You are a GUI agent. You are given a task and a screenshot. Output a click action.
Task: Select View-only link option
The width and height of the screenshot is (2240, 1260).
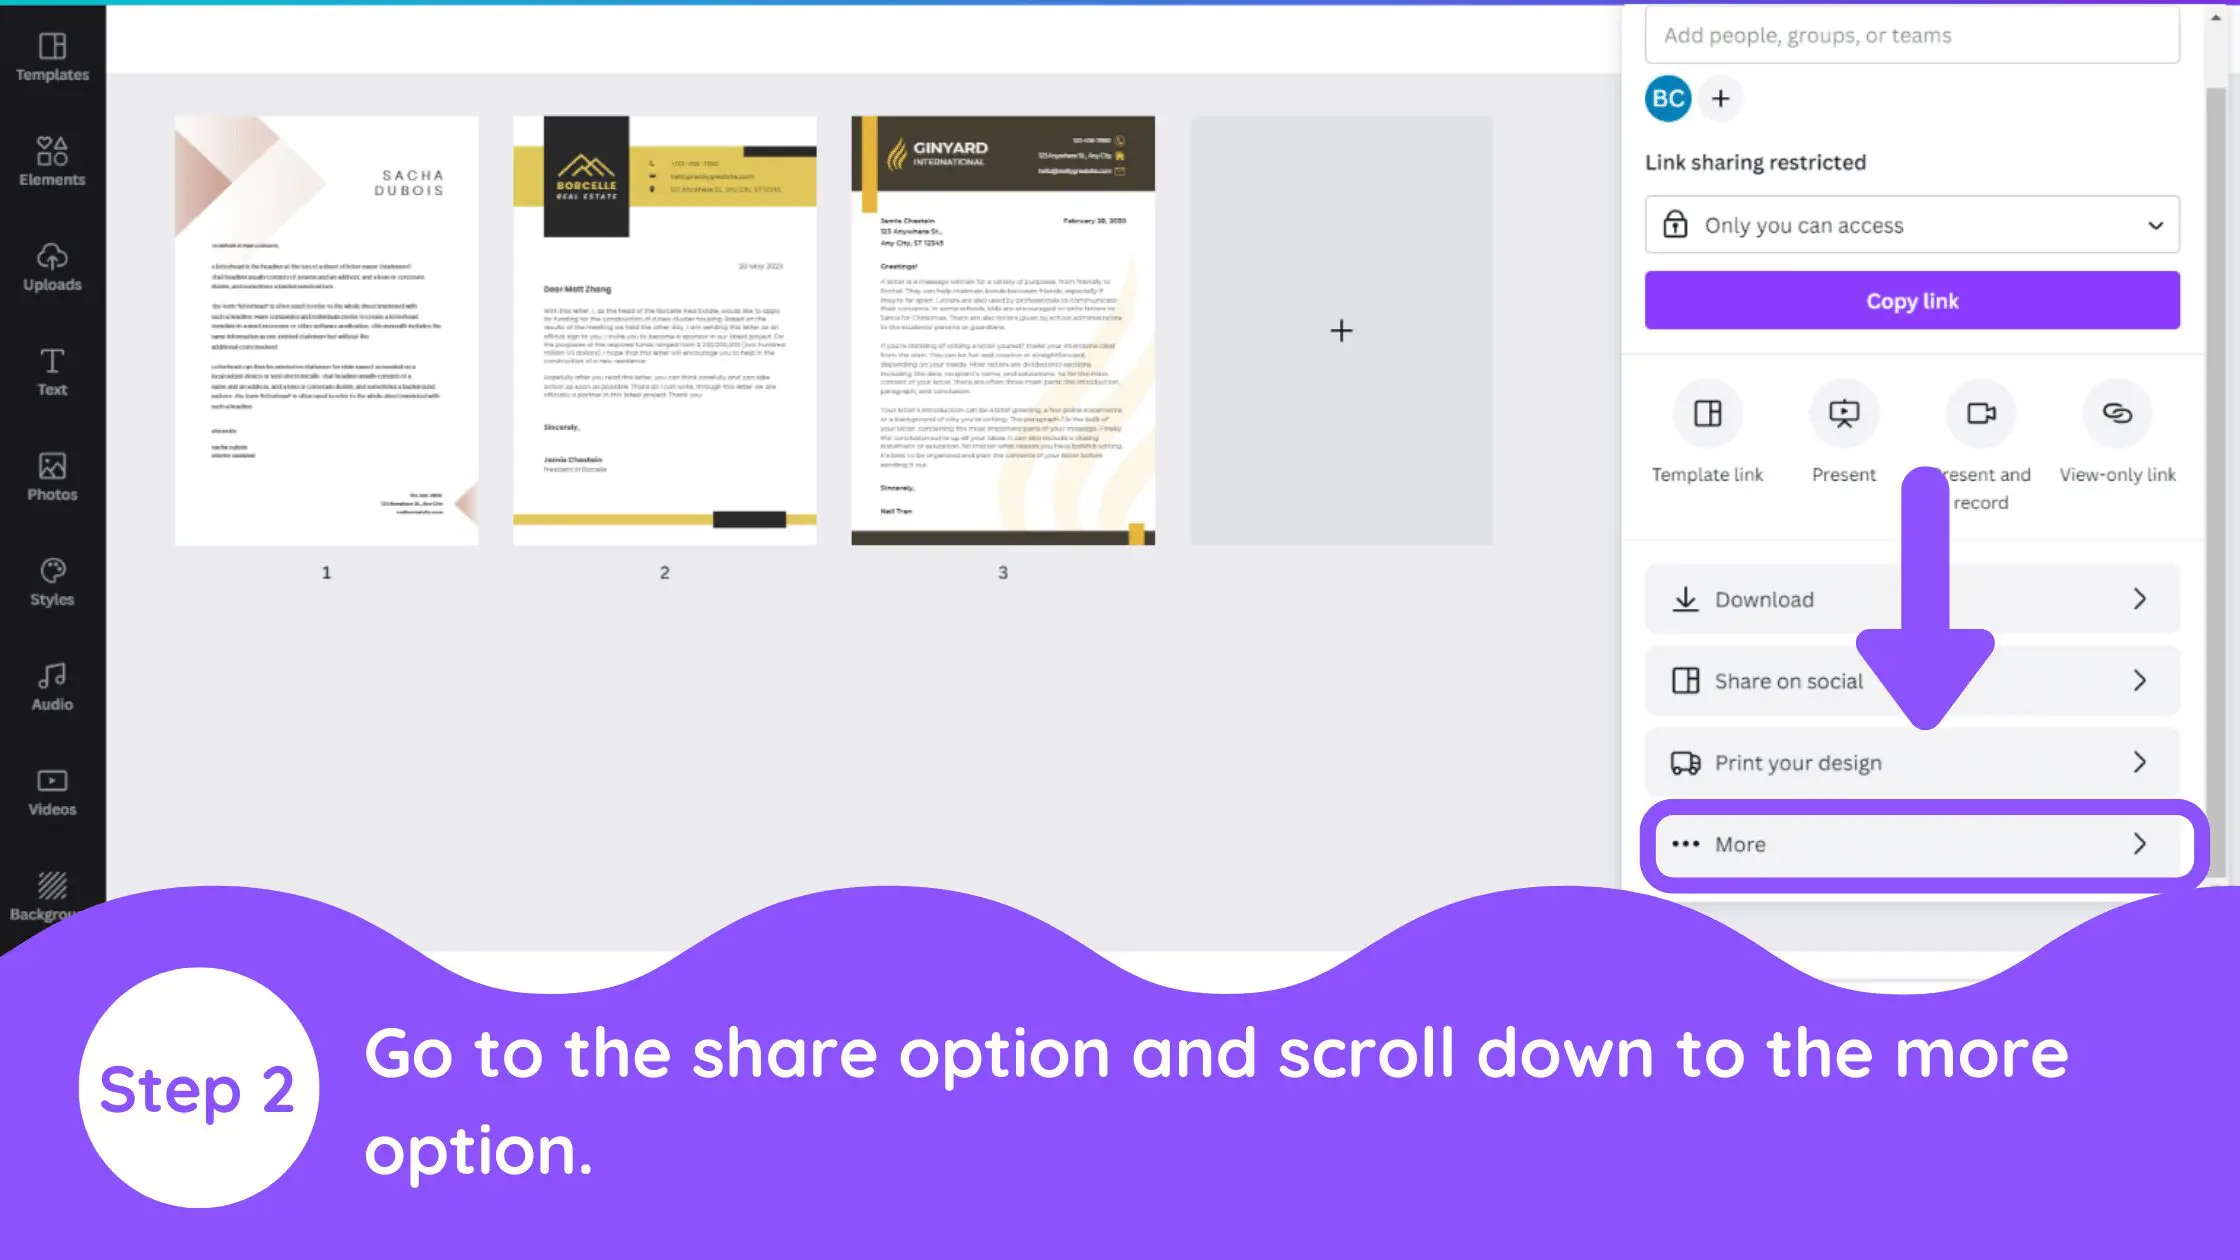coord(2117,438)
